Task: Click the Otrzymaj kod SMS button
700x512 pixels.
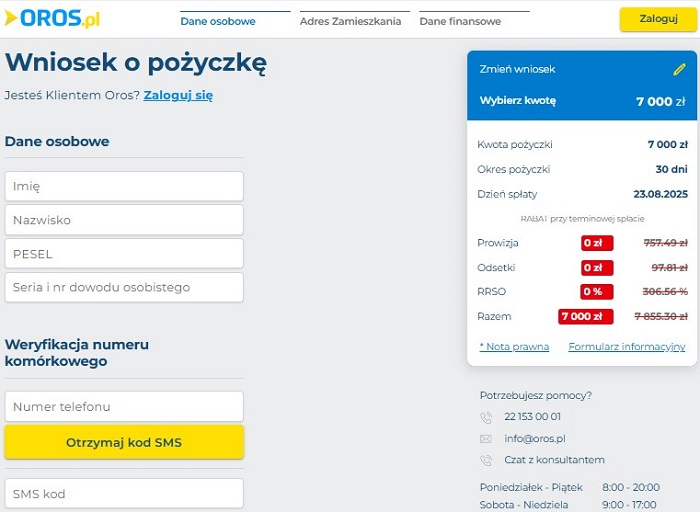Action: [x=124, y=442]
